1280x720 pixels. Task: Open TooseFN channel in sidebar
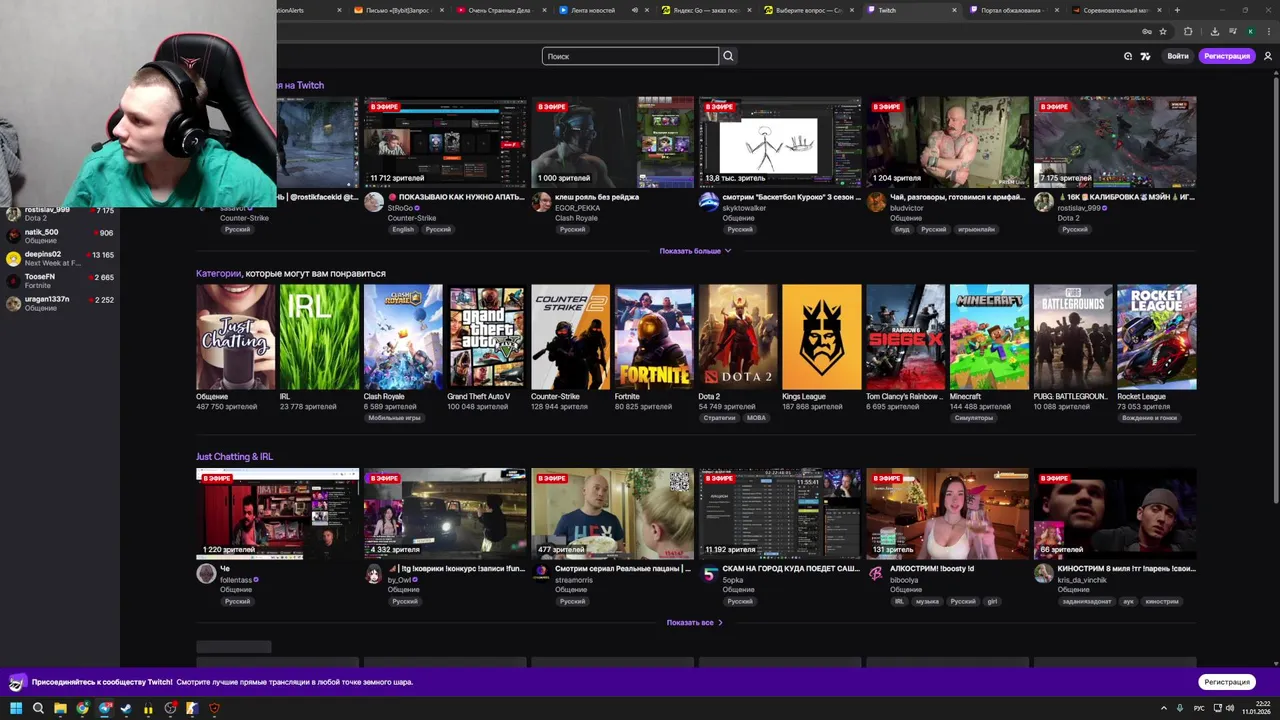pyautogui.click(x=60, y=281)
